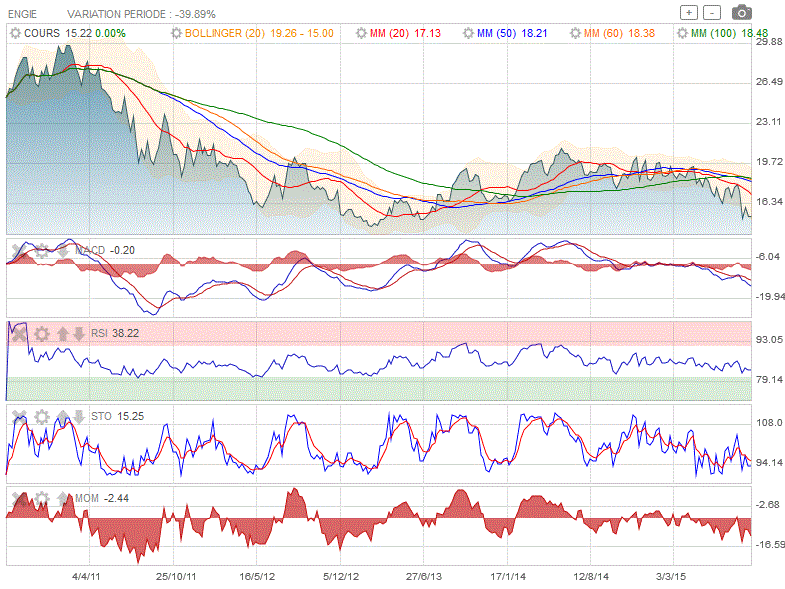Move the RSI panel down
This screenshot has height=589, width=785.
click(x=79, y=333)
